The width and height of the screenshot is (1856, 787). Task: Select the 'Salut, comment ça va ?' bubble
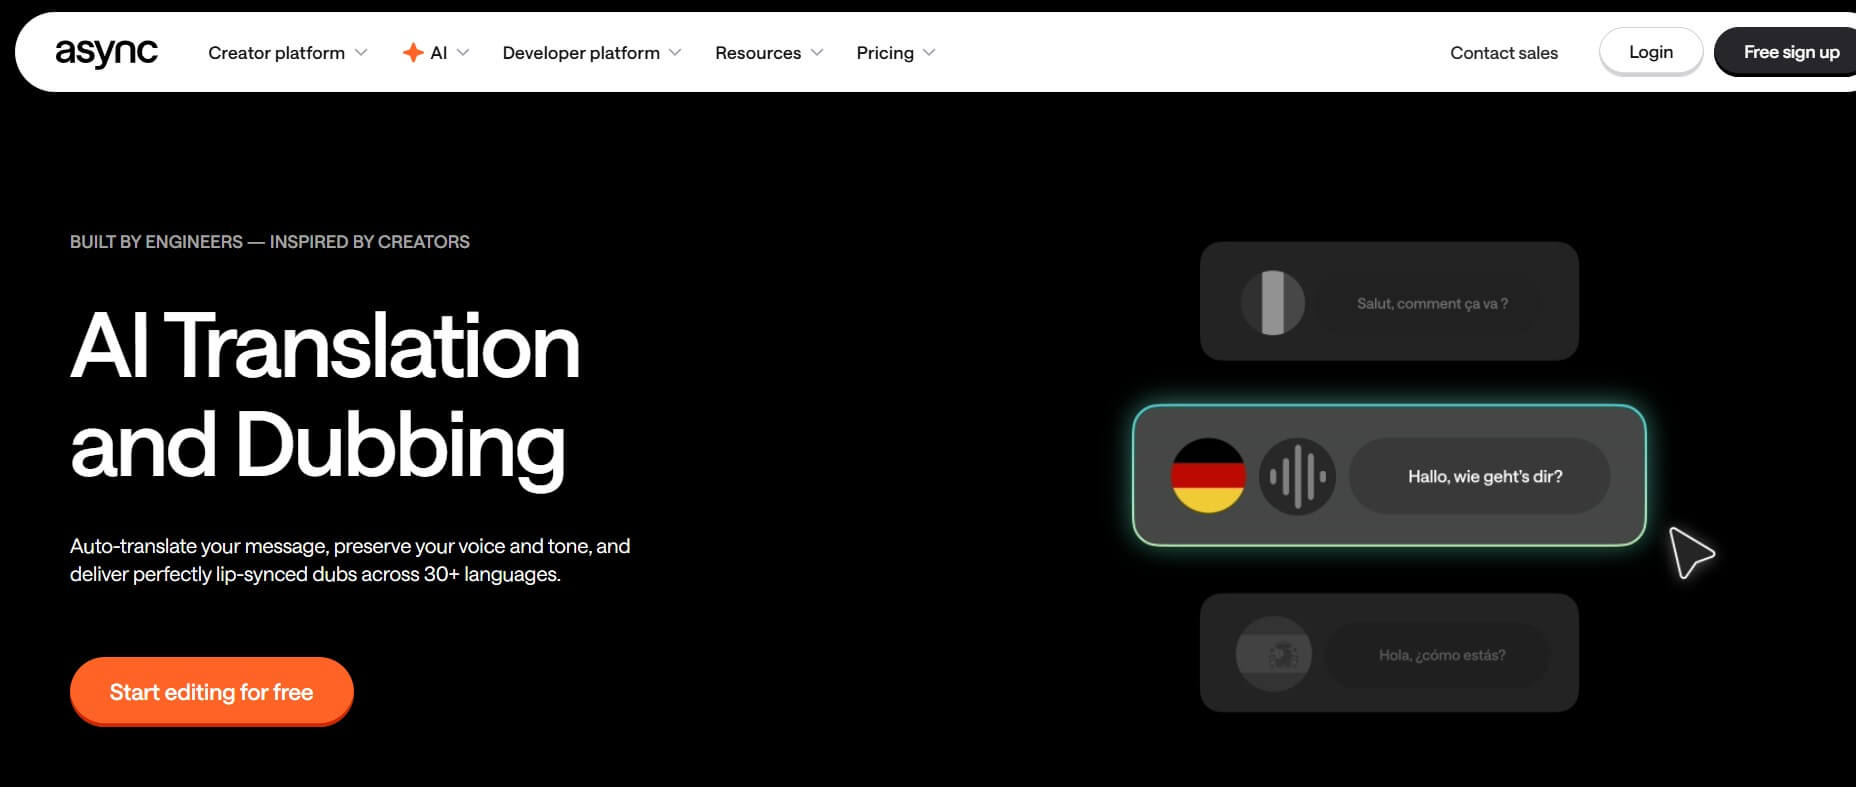(1432, 303)
